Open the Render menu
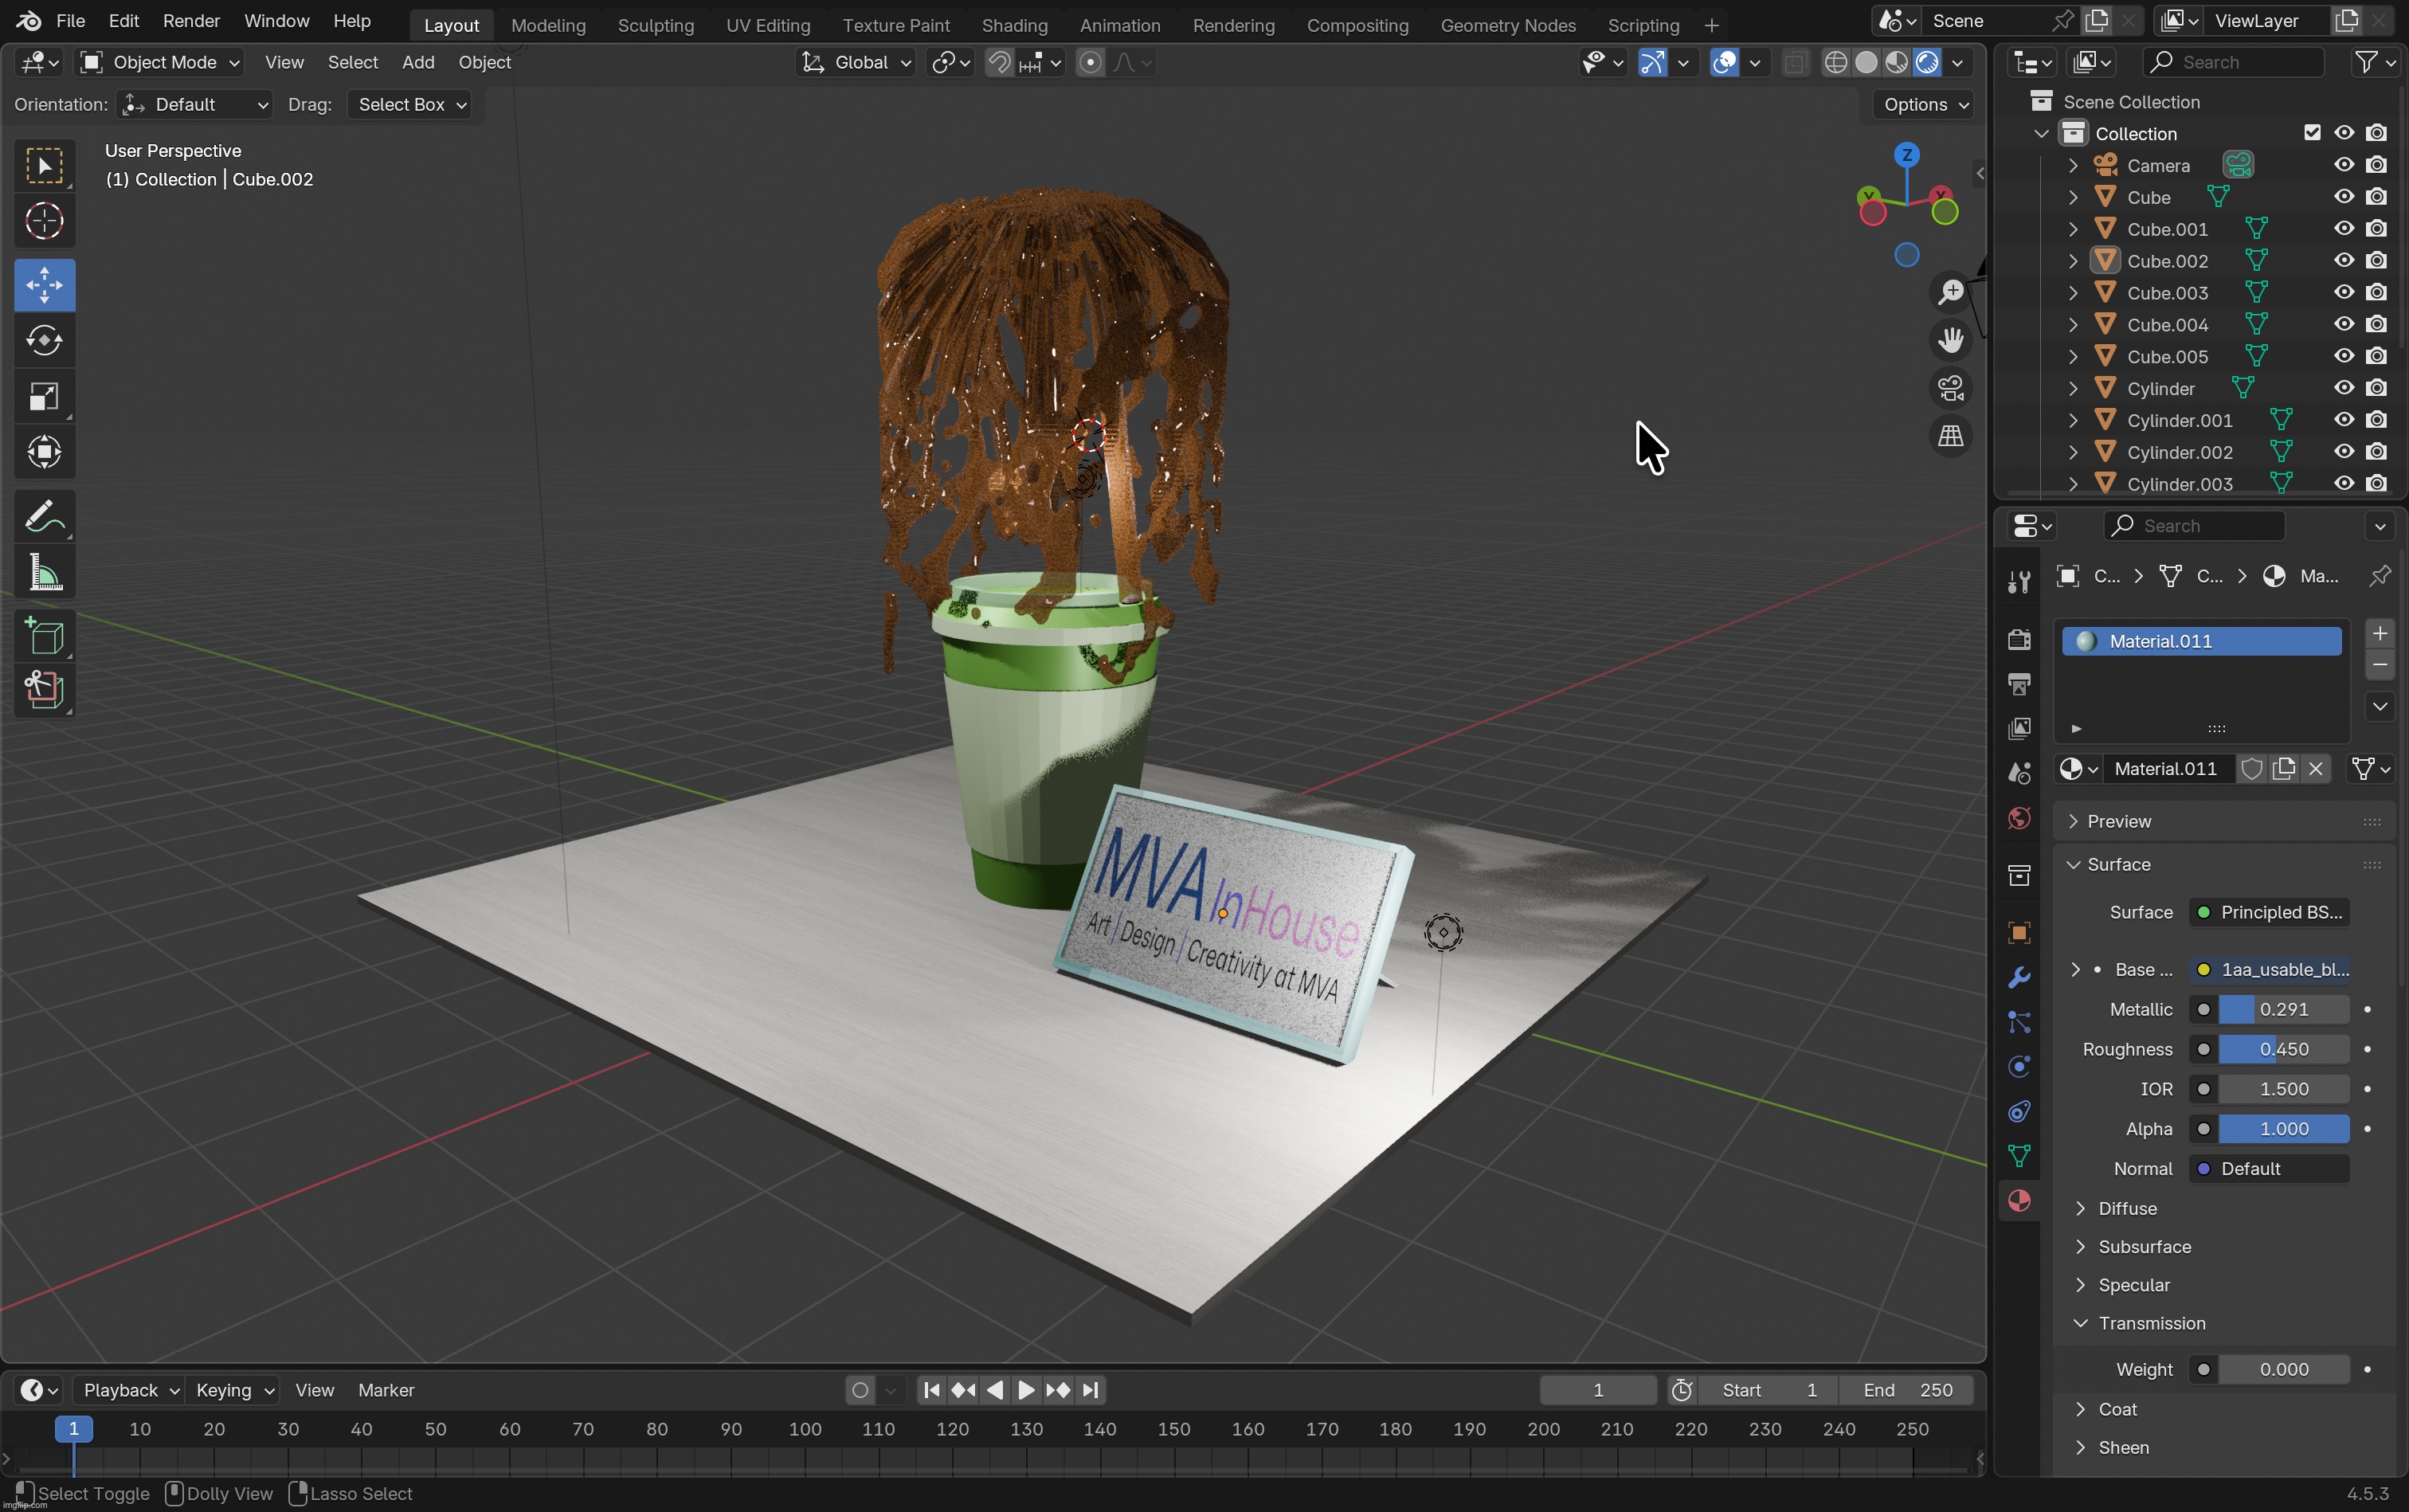The width and height of the screenshot is (2409, 1512). [x=191, y=20]
